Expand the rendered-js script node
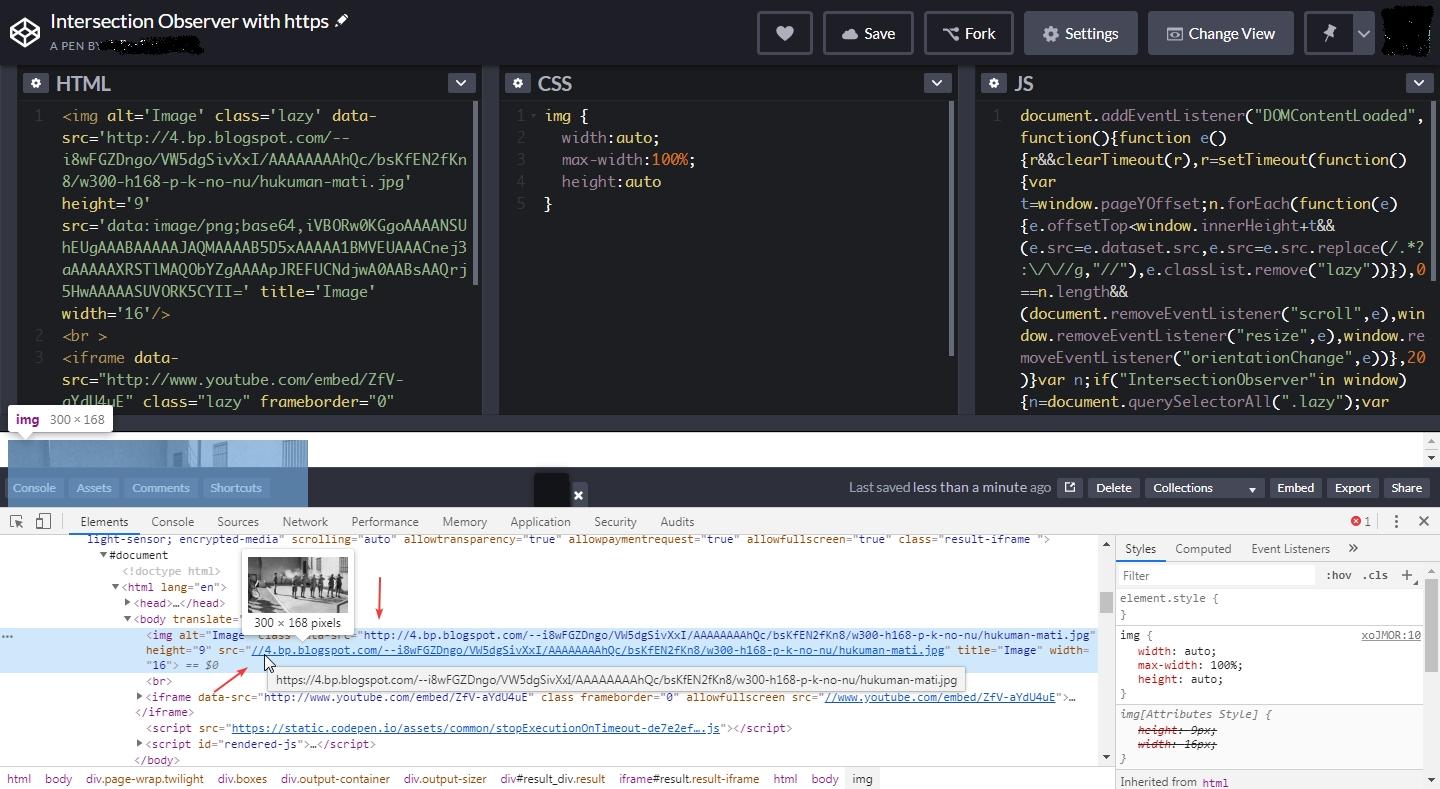This screenshot has height=789, width=1440. pyautogui.click(x=139, y=744)
